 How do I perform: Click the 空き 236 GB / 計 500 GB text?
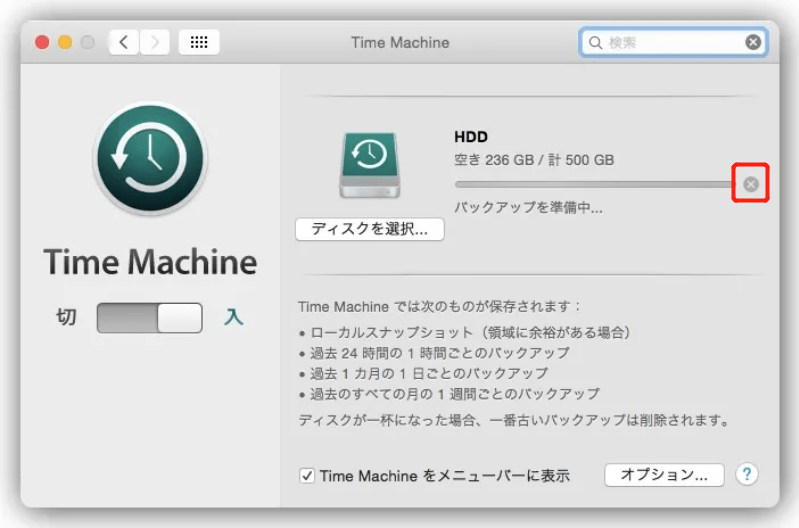(x=534, y=160)
